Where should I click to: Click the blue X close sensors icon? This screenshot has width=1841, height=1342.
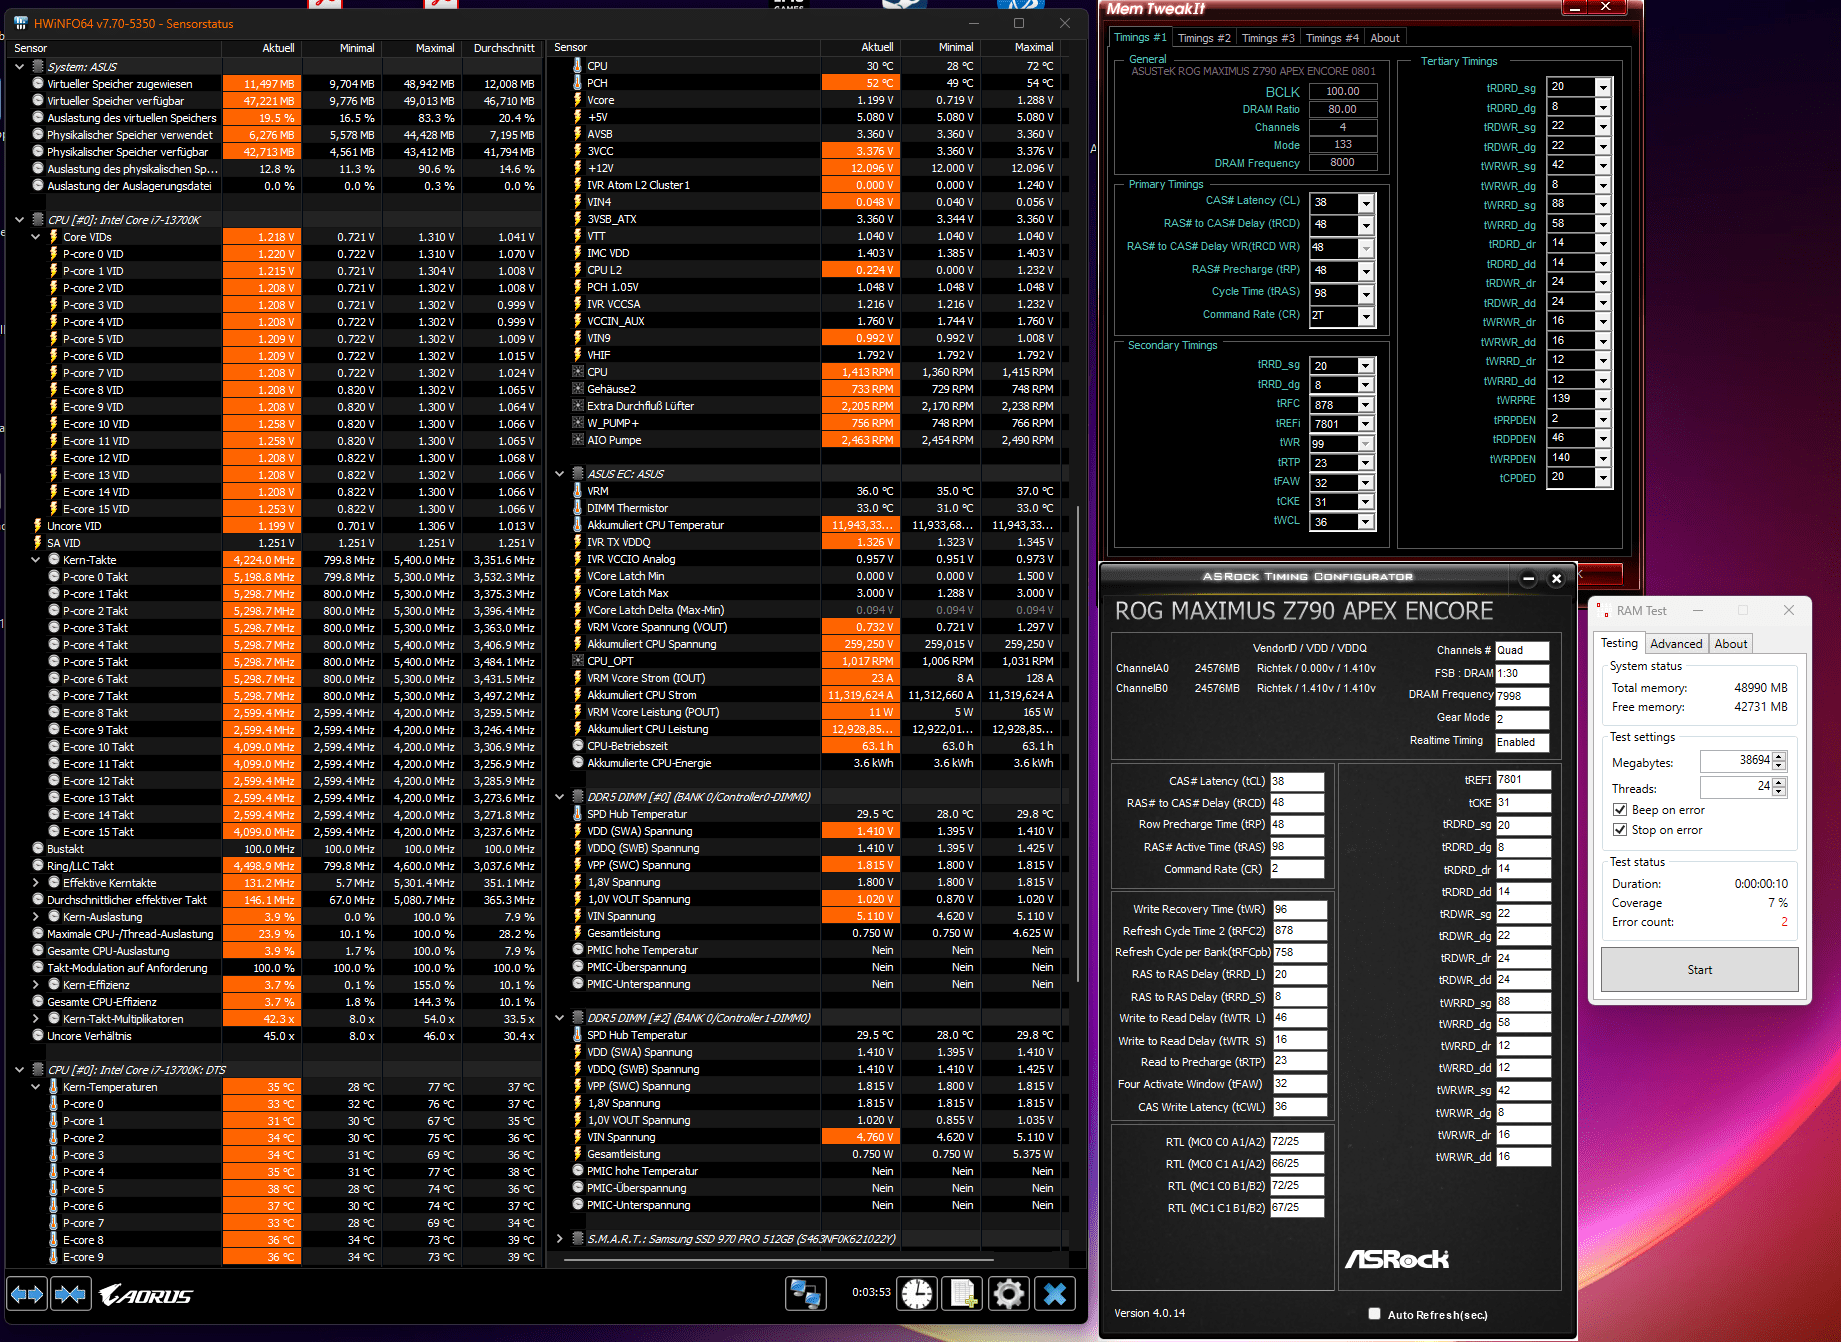[x=1055, y=1293]
